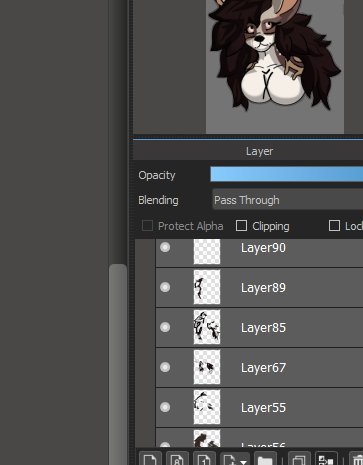363x465 pixels.
Task: Merge layer down with icon
Action: click(x=326, y=458)
